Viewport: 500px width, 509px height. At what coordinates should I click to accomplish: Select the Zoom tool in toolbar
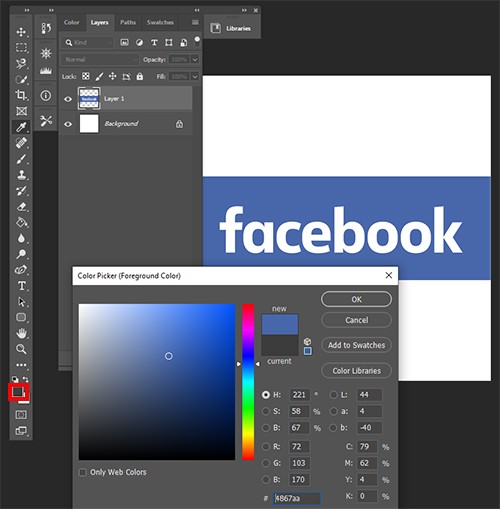(x=21, y=349)
